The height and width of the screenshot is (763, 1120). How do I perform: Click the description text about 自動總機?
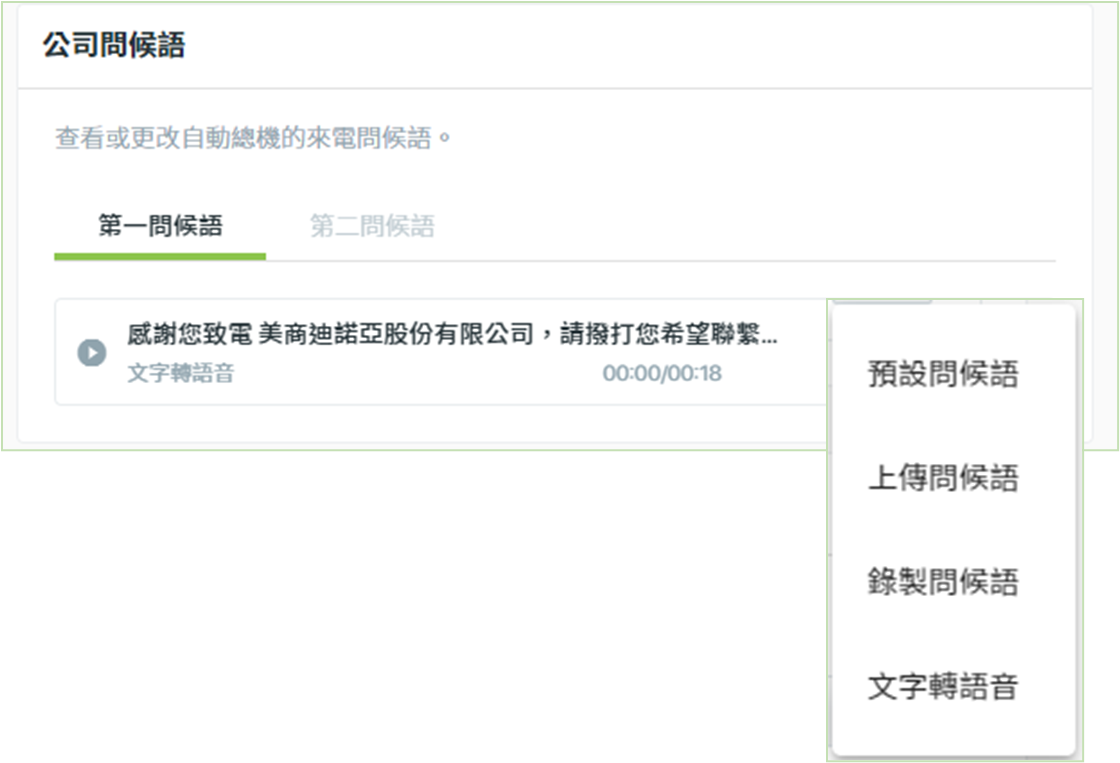pyautogui.click(x=253, y=137)
